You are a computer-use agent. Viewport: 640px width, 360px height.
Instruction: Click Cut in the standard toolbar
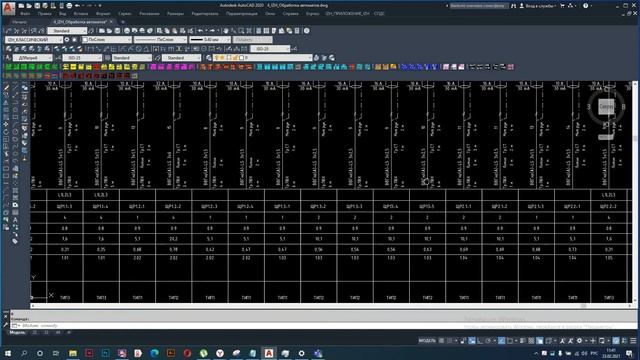coord(159,31)
